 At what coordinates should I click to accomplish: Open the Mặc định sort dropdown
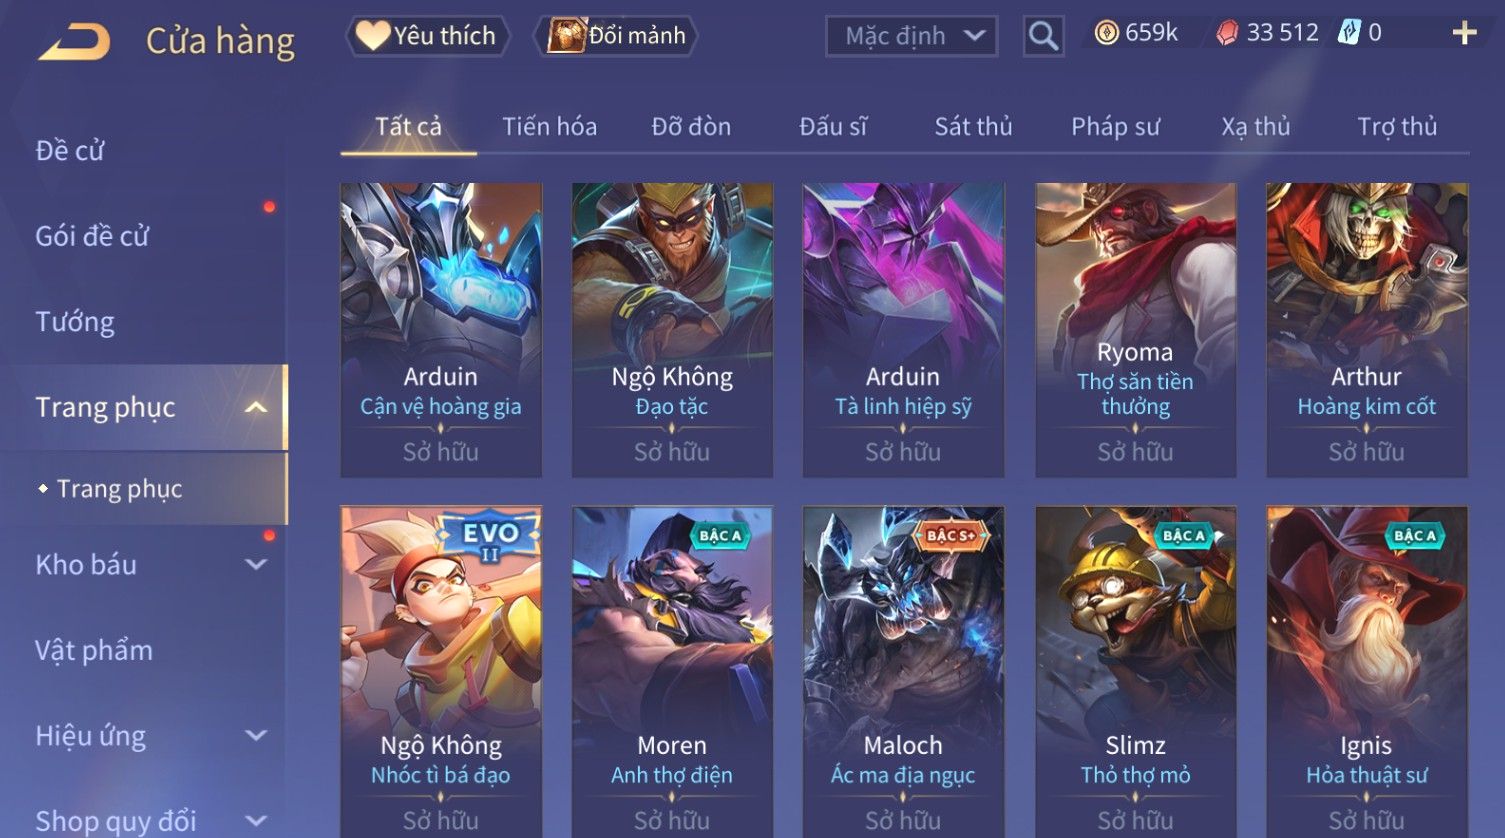coord(911,36)
